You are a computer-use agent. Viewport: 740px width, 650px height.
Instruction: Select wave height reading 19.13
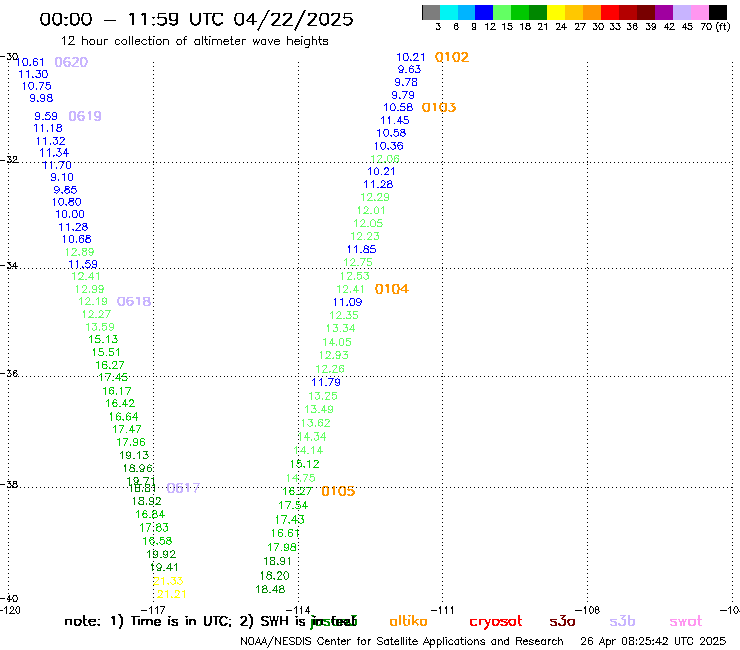point(134,455)
